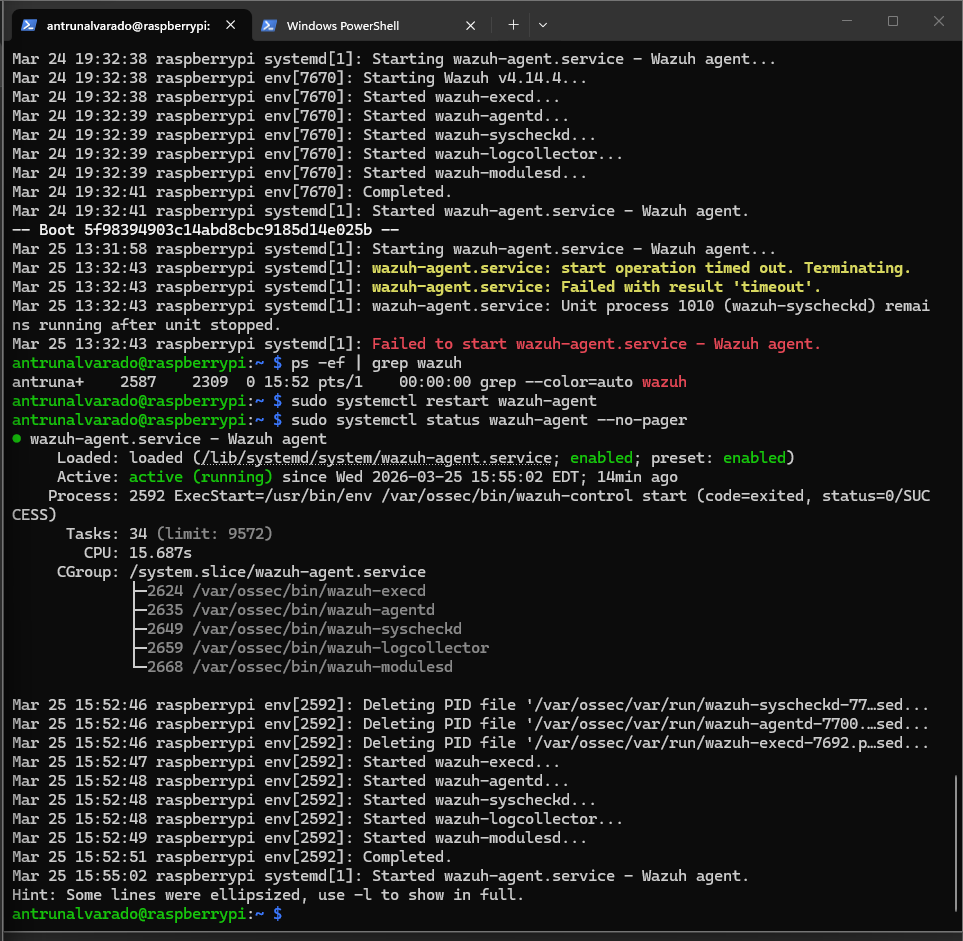
Task: Click the 15:52:48 'Started wazuh-logcollector...' line
Action: [x=318, y=819]
